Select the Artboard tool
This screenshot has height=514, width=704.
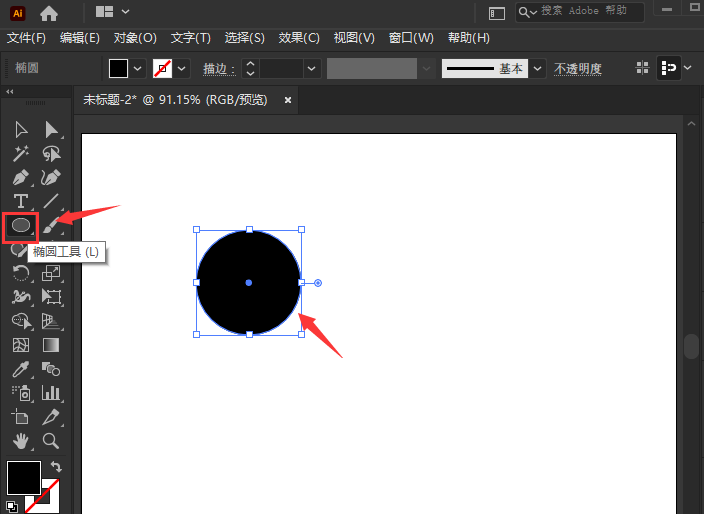pyautogui.click(x=21, y=417)
